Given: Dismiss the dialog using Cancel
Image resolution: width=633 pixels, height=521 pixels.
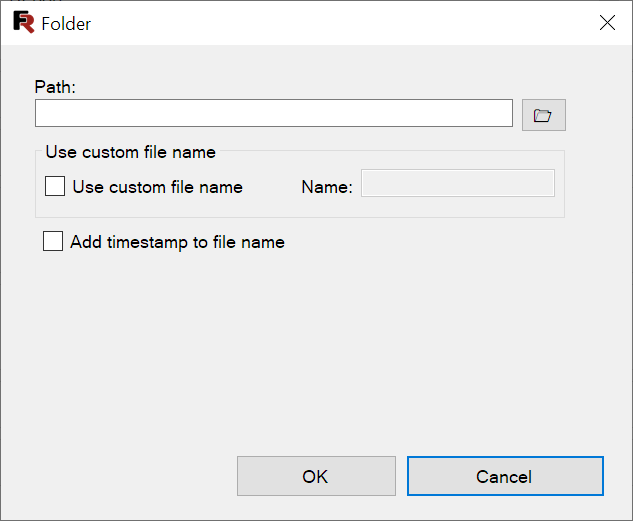Looking at the screenshot, I should (505, 476).
